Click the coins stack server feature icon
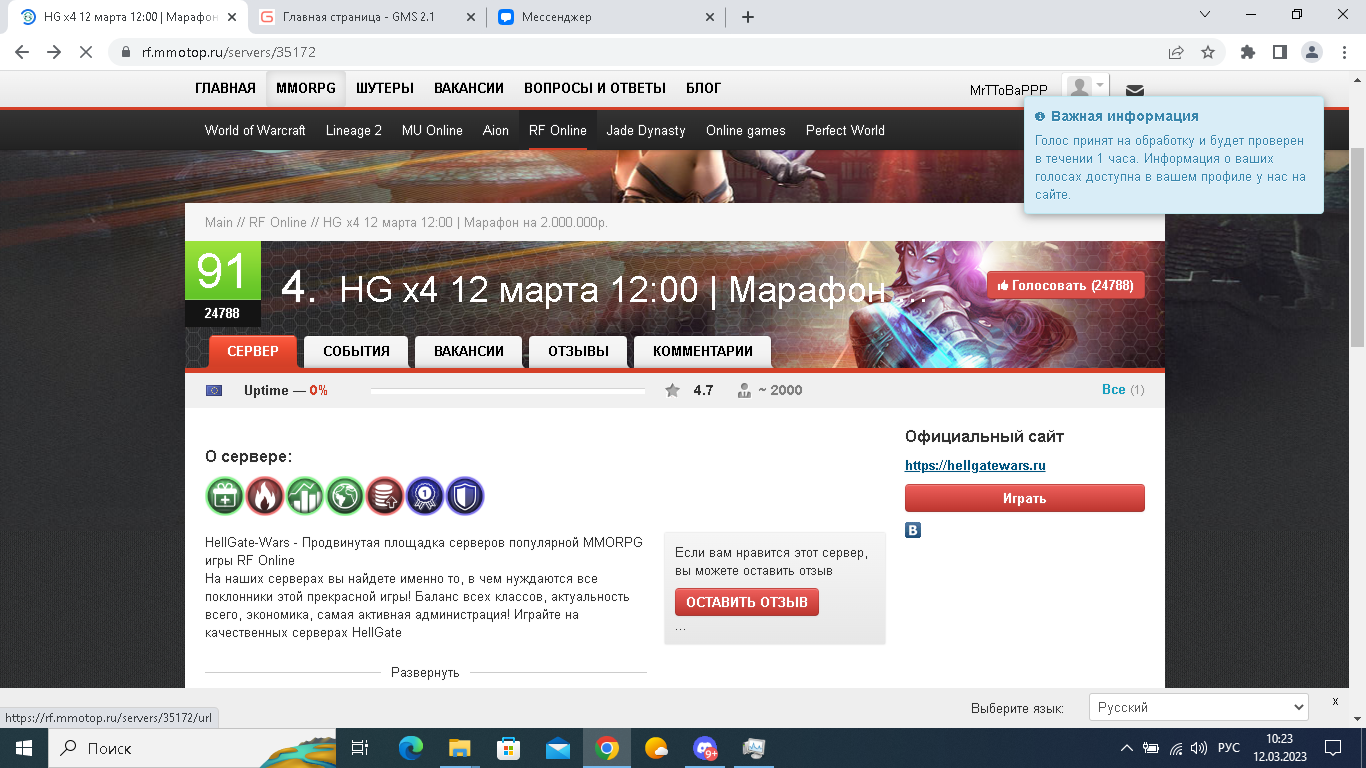 385,496
